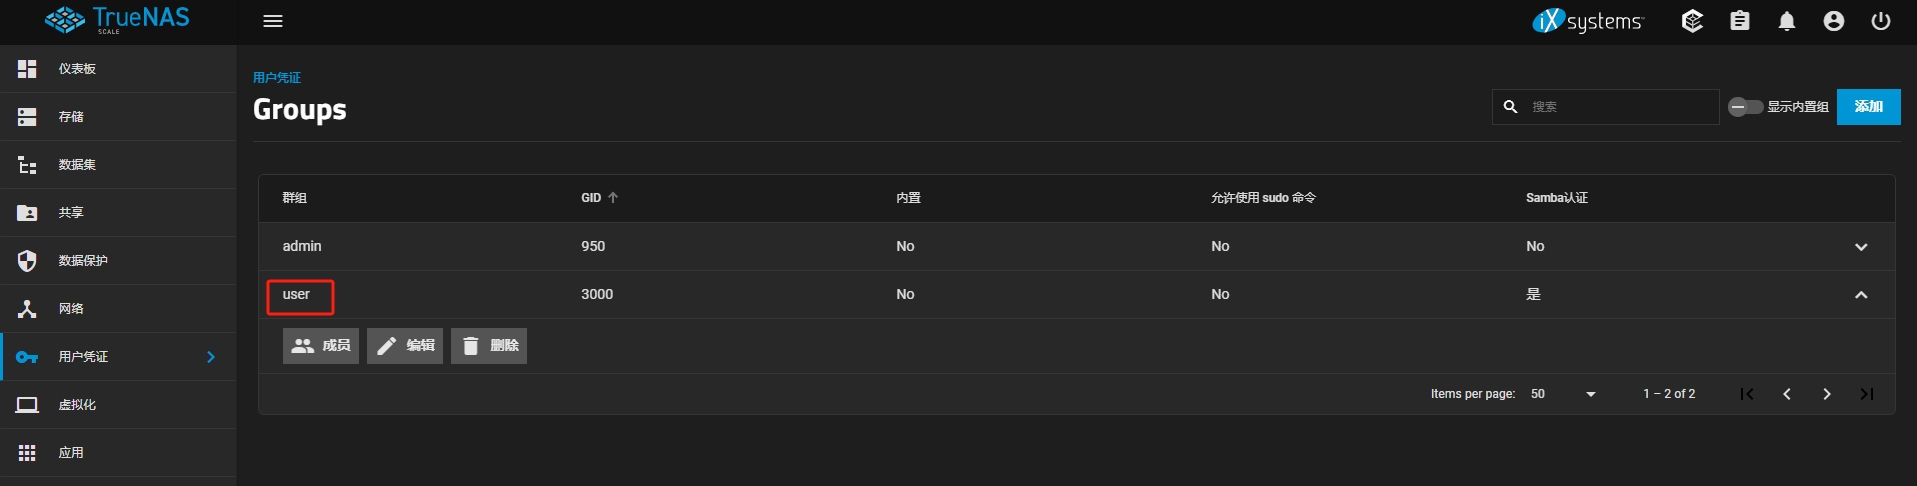1917x486 pixels.
Task: Click the 成员 button for user group
Action: tap(321, 346)
